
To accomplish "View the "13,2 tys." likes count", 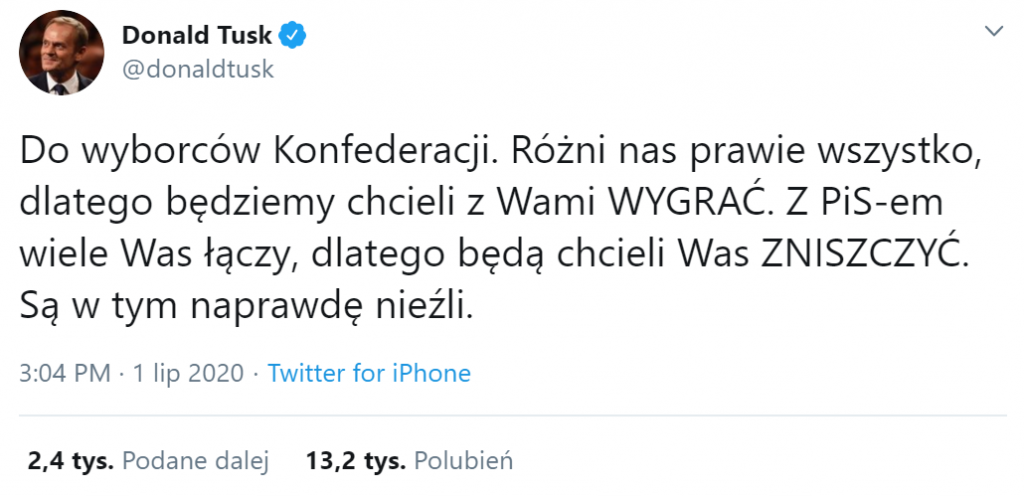I will (356, 461).
